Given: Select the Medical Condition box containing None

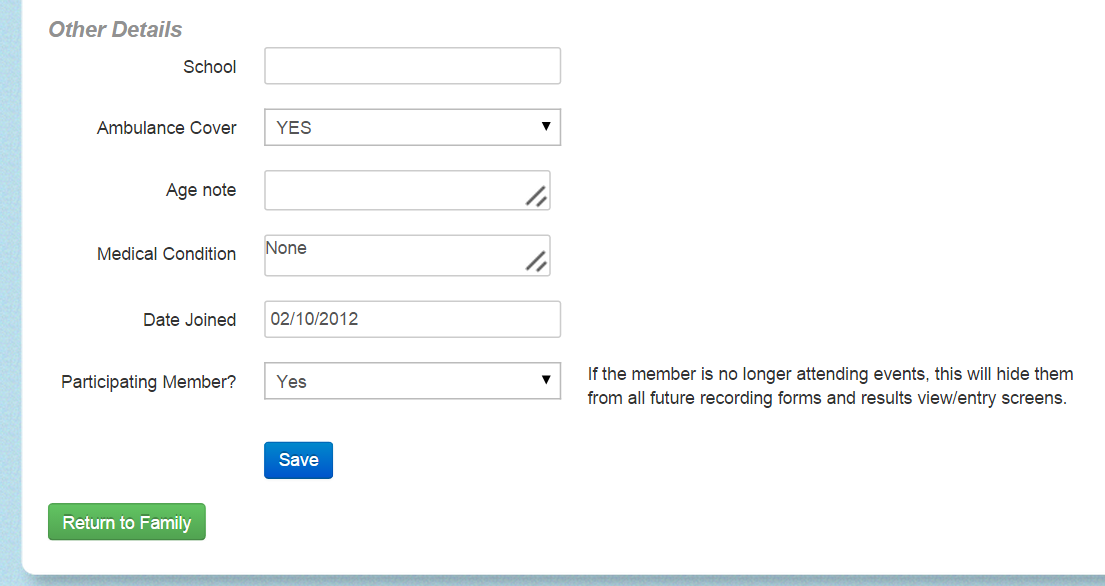Looking at the screenshot, I should [407, 256].
